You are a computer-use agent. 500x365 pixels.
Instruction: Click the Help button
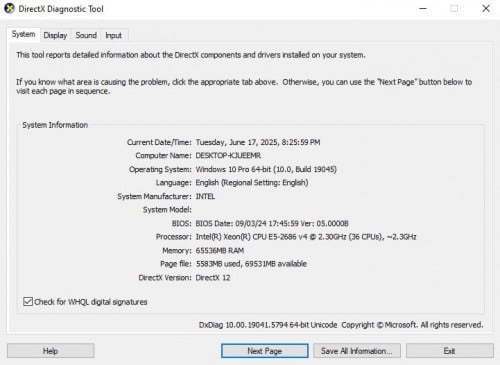[x=51, y=351]
